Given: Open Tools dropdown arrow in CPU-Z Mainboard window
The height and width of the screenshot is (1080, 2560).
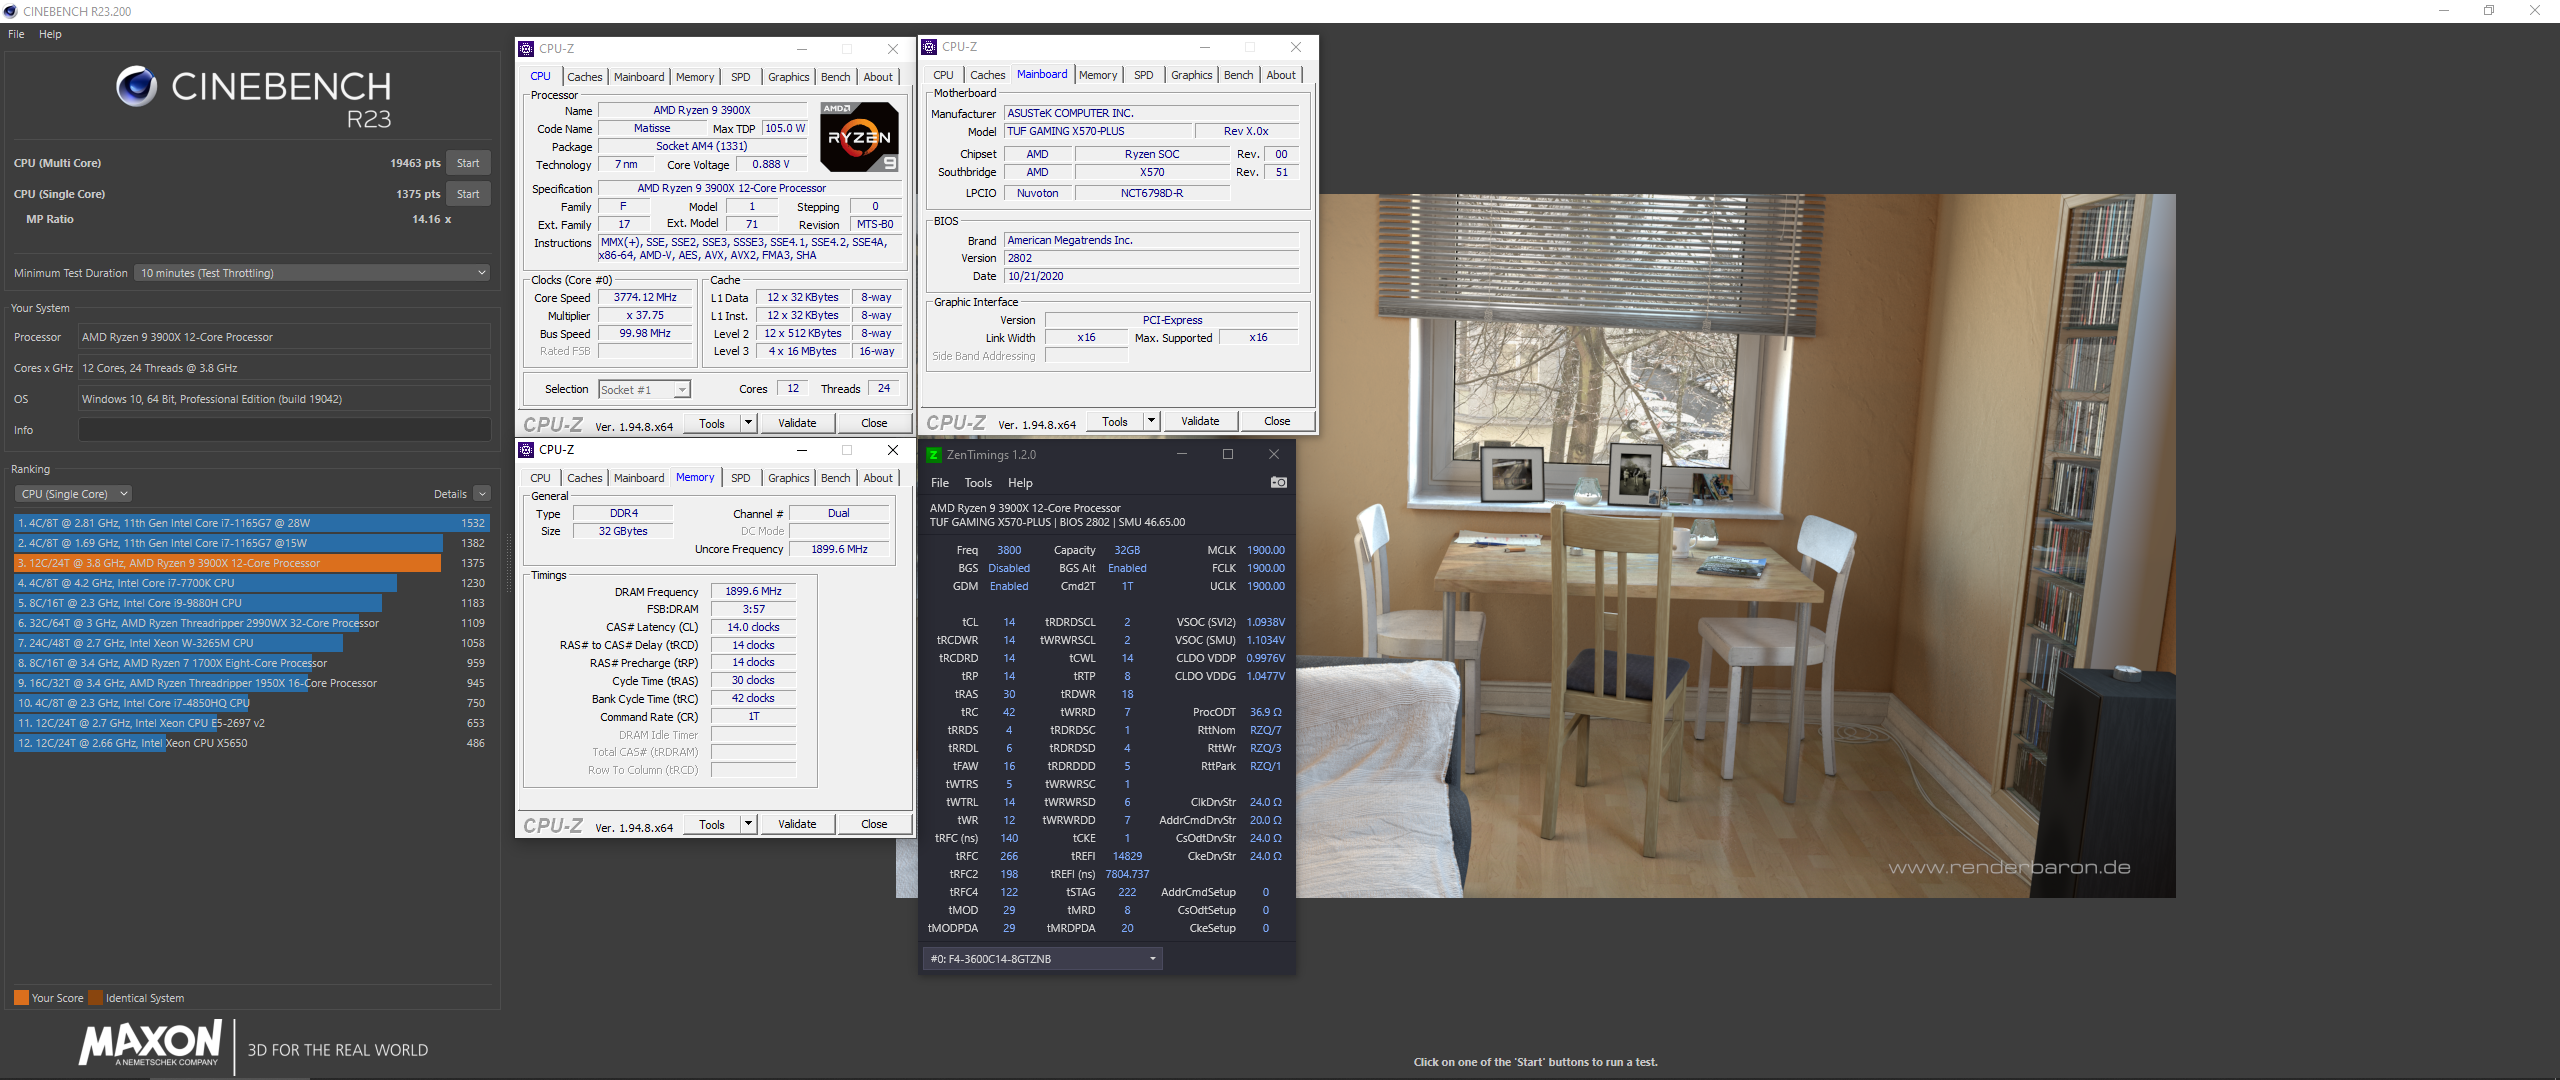Looking at the screenshot, I should tap(1150, 421).
